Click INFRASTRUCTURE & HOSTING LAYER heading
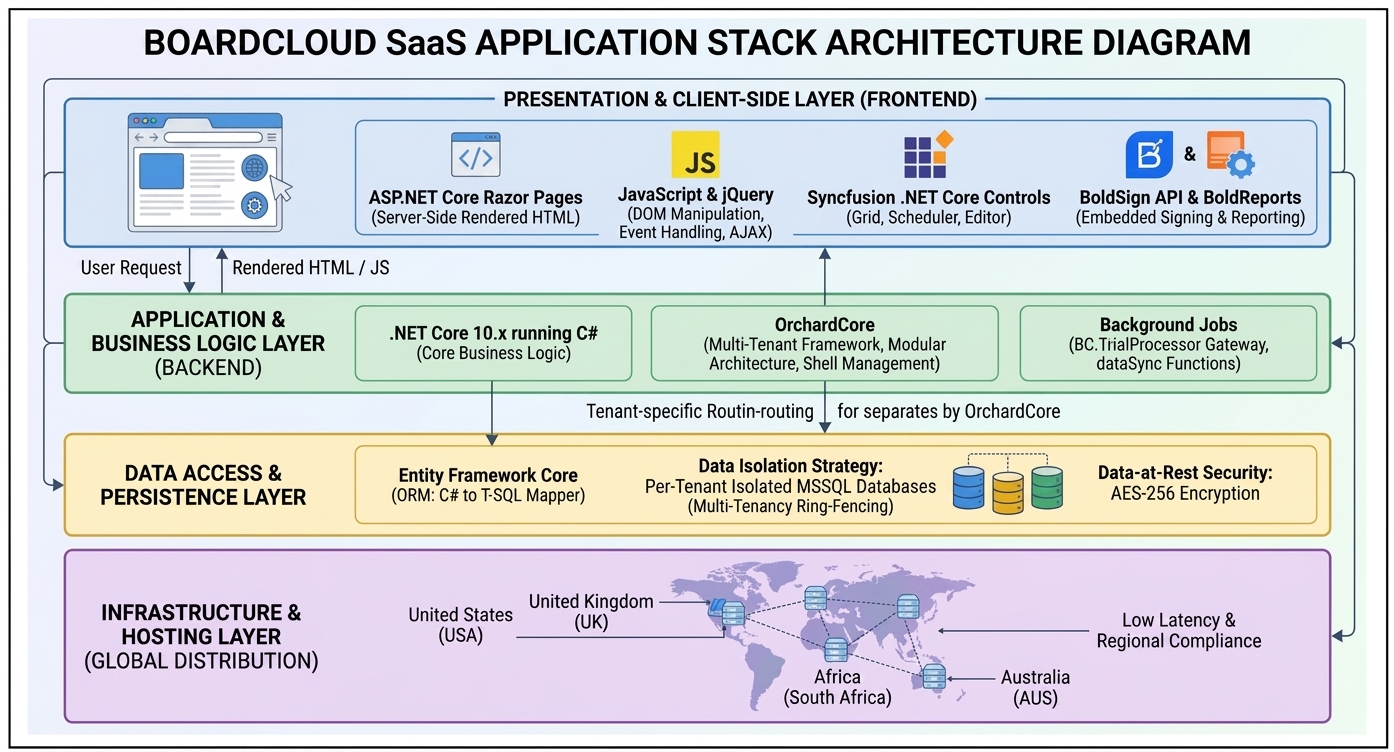Image resolution: width=1394 pixels, height=752 pixels. (x=201, y=624)
